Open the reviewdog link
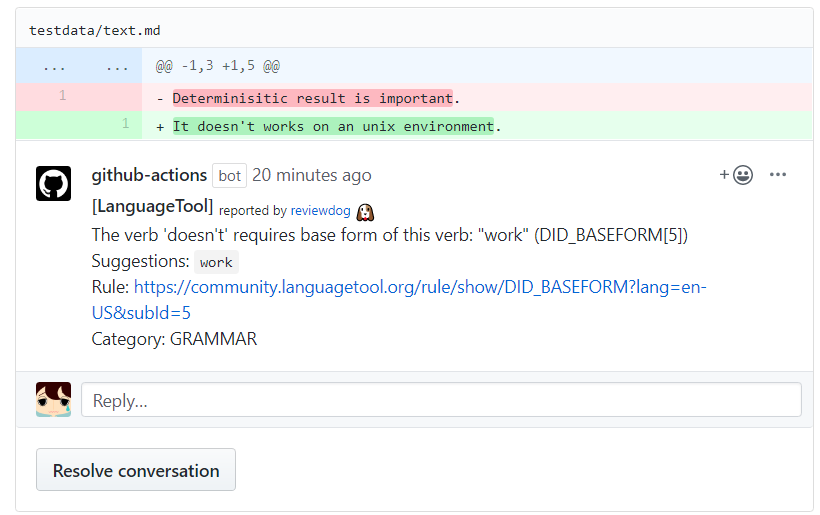Image resolution: width=820 pixels, height=515 pixels. (320, 211)
